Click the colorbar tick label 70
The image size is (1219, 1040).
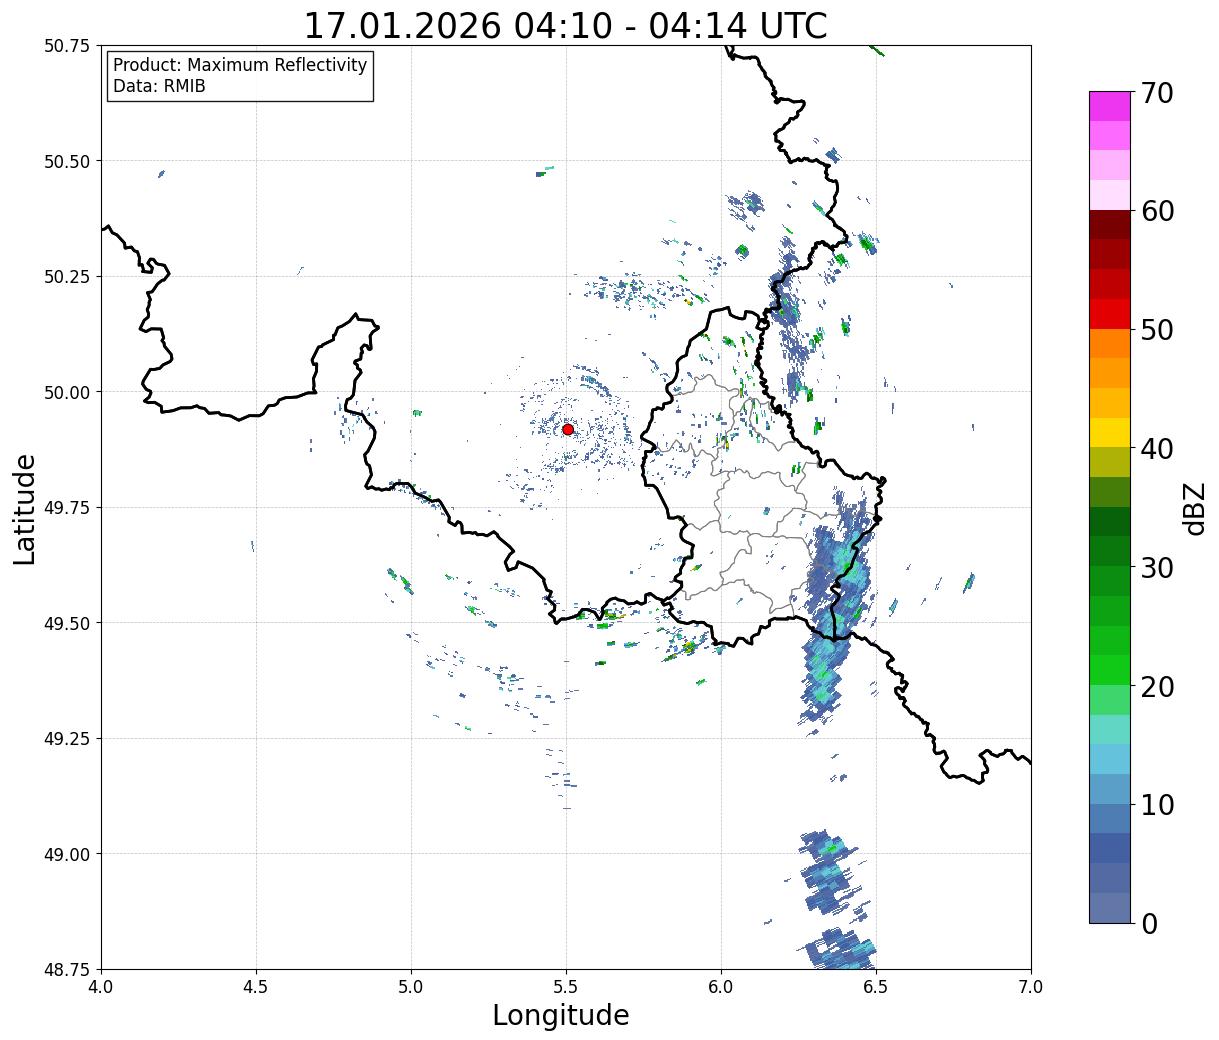click(x=1157, y=93)
